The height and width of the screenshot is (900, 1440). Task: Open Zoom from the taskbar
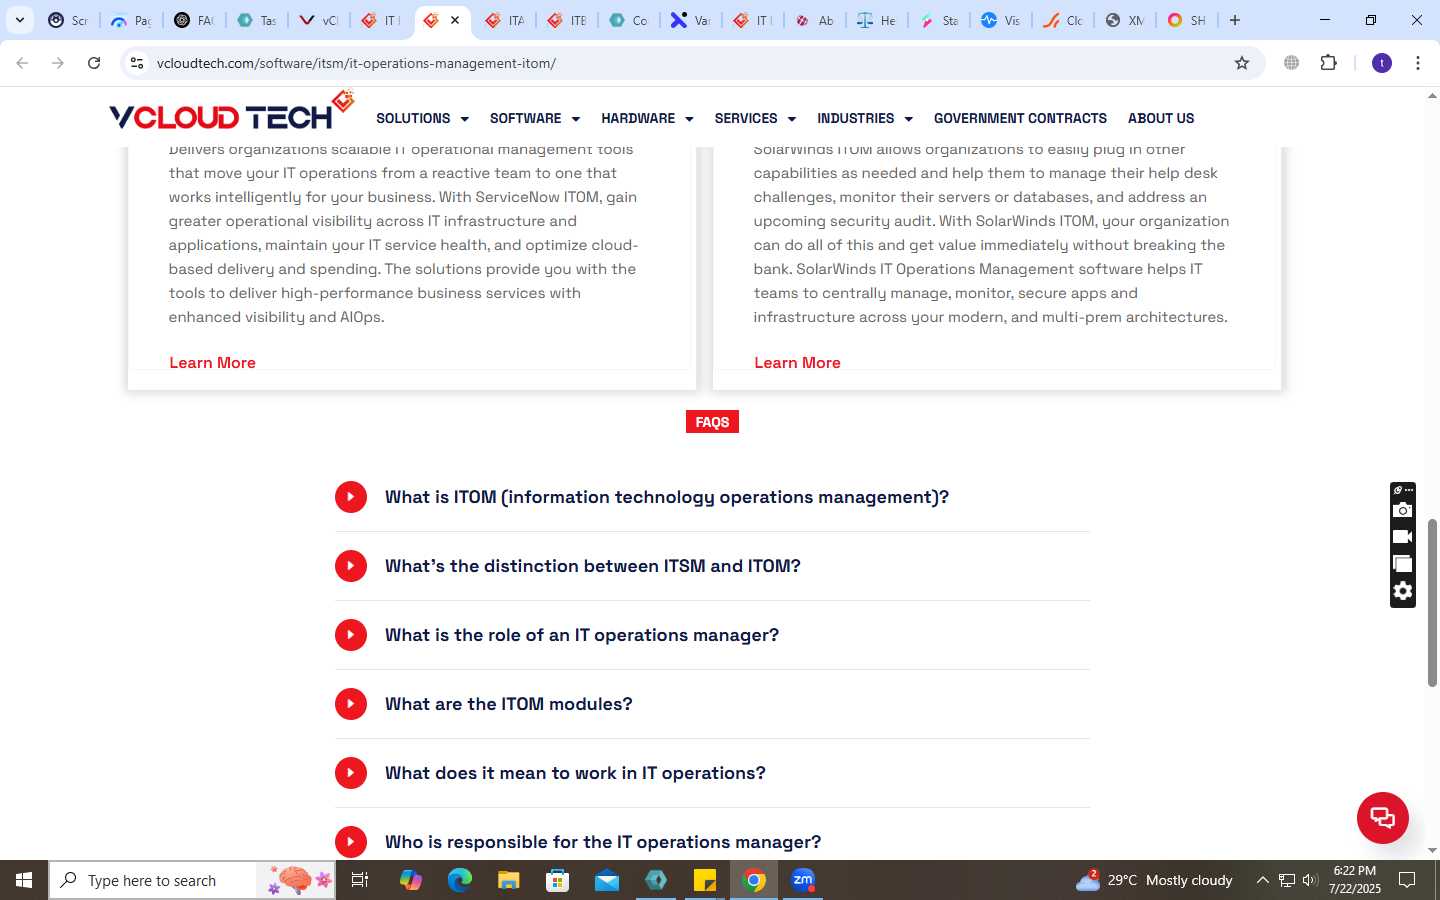[x=803, y=880]
